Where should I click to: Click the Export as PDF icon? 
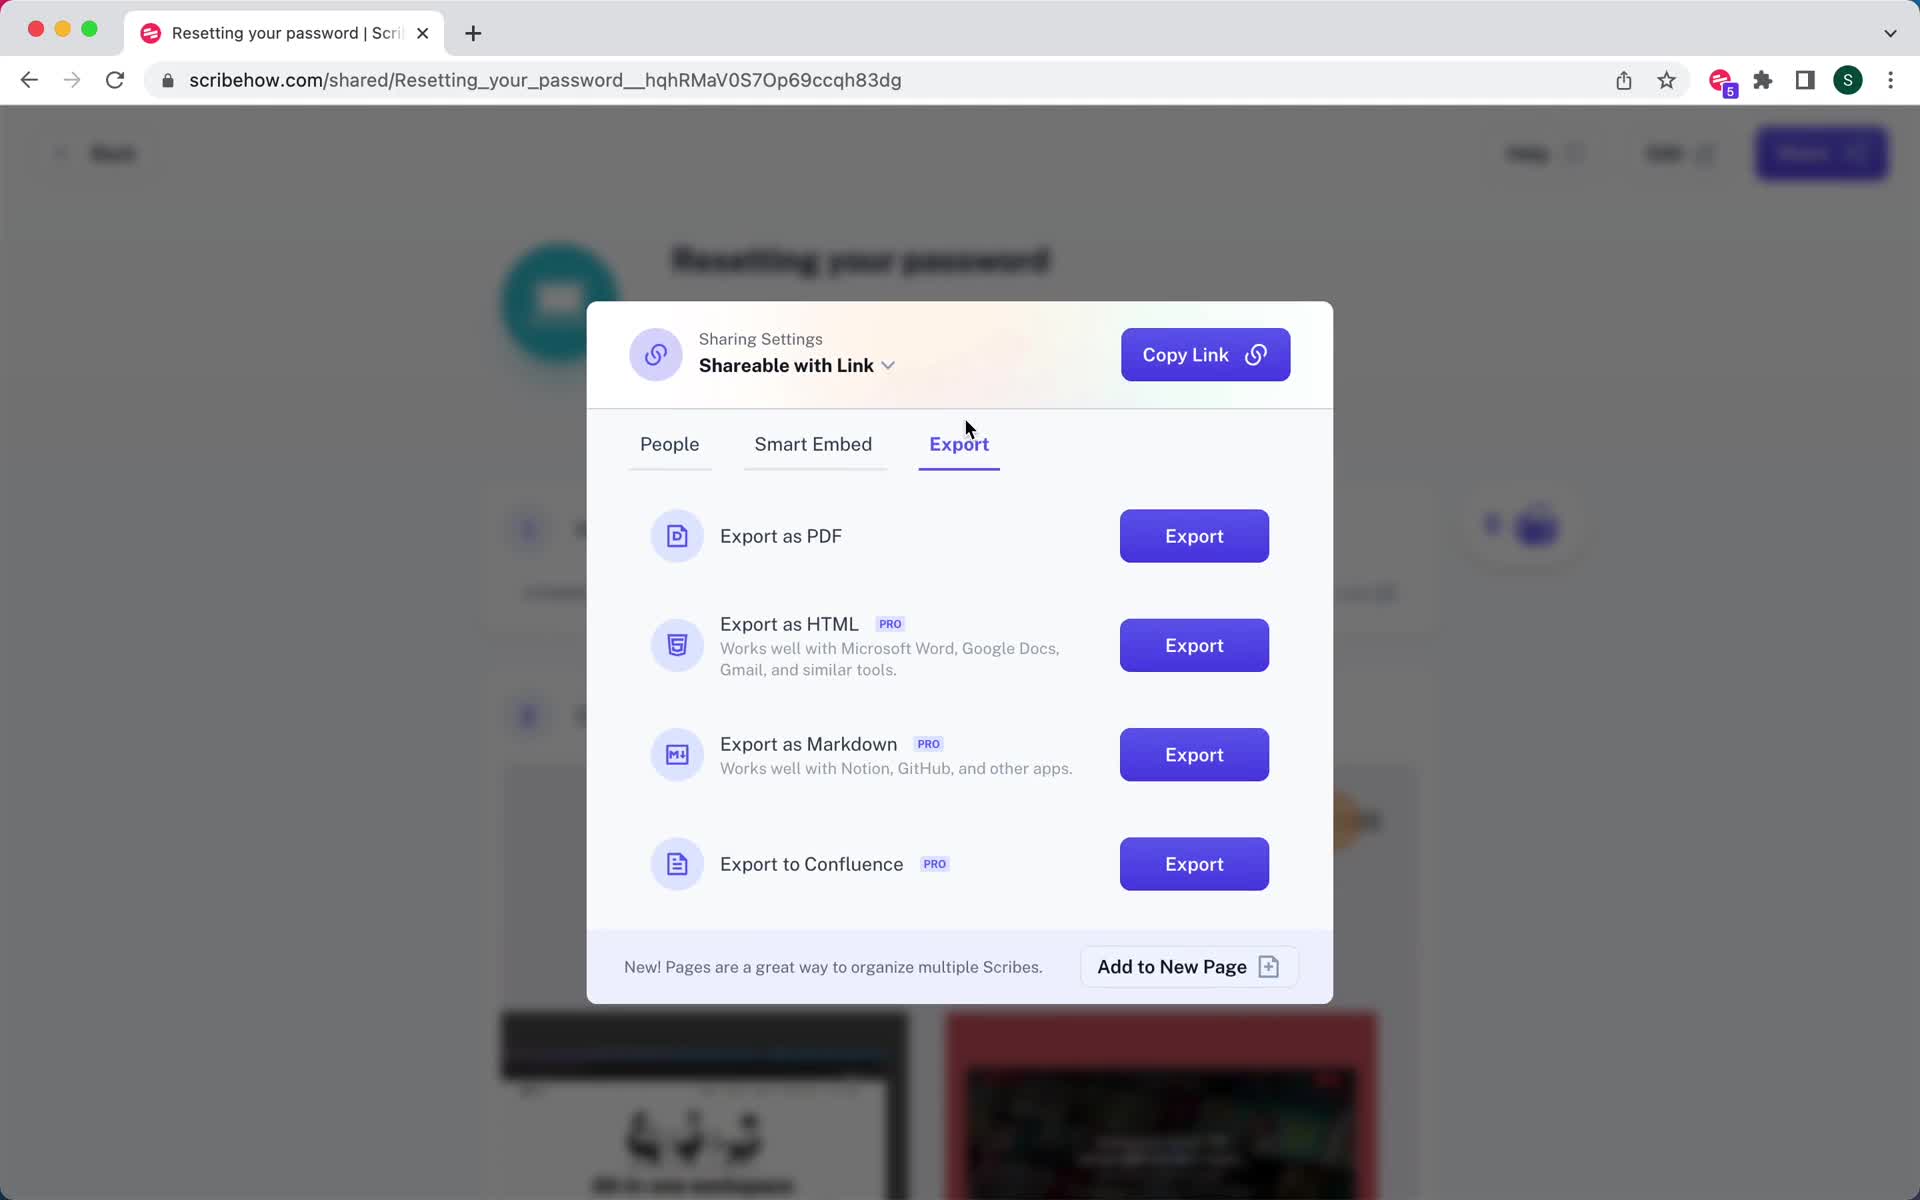click(x=676, y=535)
